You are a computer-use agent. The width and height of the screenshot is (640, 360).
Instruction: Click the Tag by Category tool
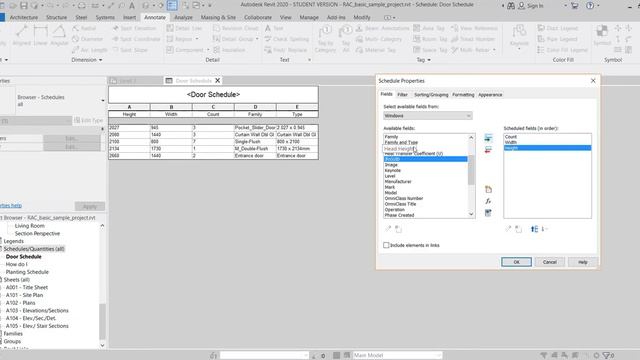pyautogui.click(x=325, y=39)
